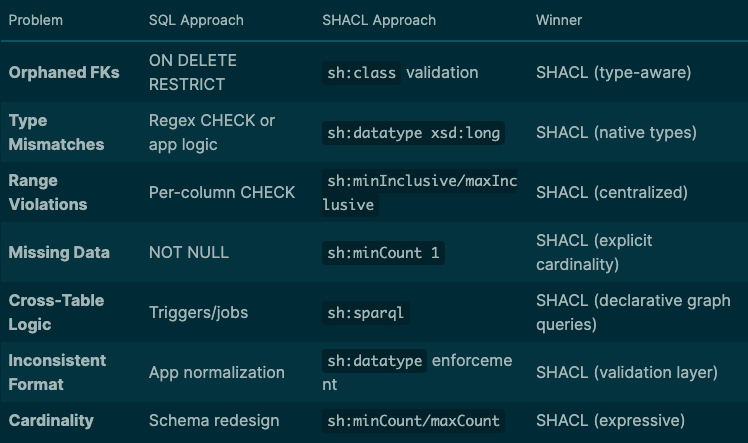Click the SQL Approach column header
The image size is (748, 443).
tap(196, 20)
